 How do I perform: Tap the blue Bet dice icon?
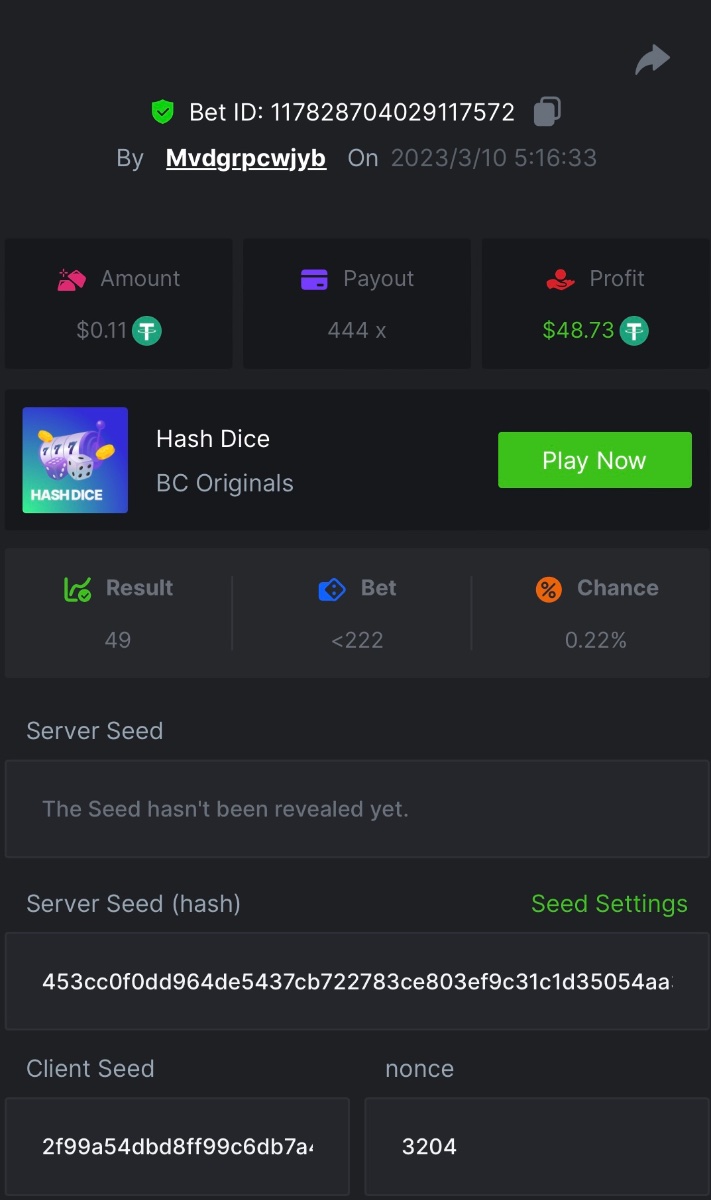[331, 589]
